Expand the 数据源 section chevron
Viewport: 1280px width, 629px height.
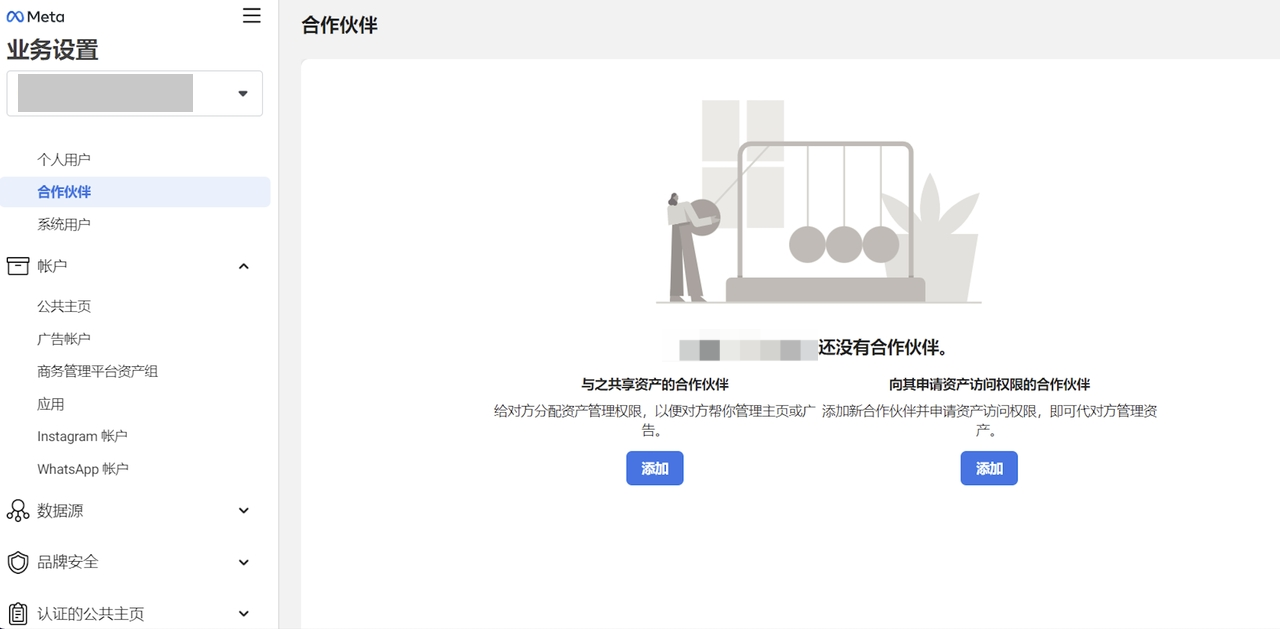244,511
